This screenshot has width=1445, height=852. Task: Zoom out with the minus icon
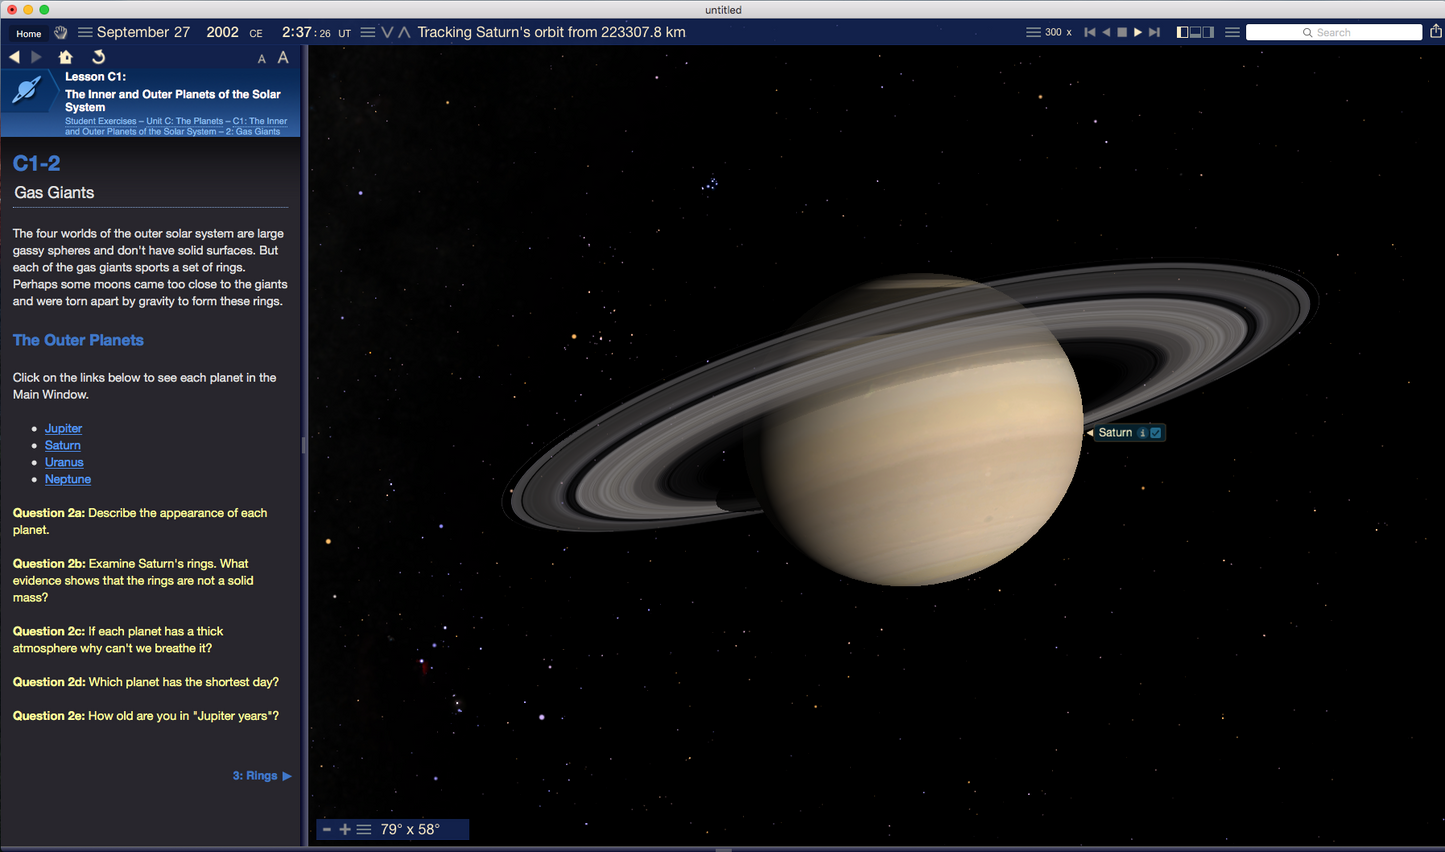click(327, 829)
